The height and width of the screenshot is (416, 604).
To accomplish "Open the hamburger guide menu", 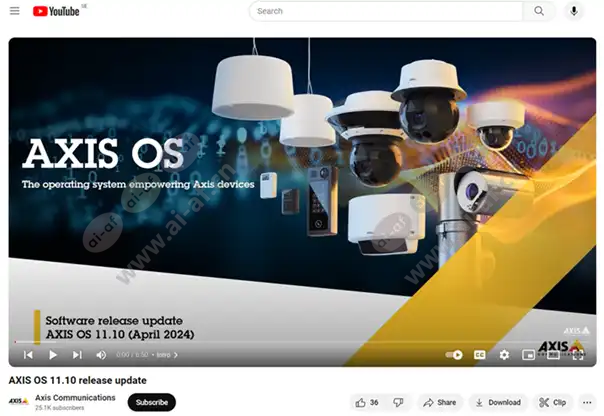I will [x=15, y=11].
